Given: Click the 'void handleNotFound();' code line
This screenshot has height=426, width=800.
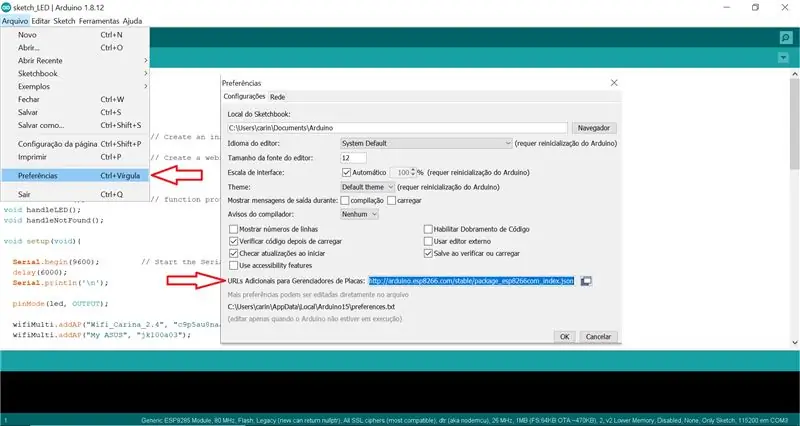Looking at the screenshot, I should pos(54,220).
